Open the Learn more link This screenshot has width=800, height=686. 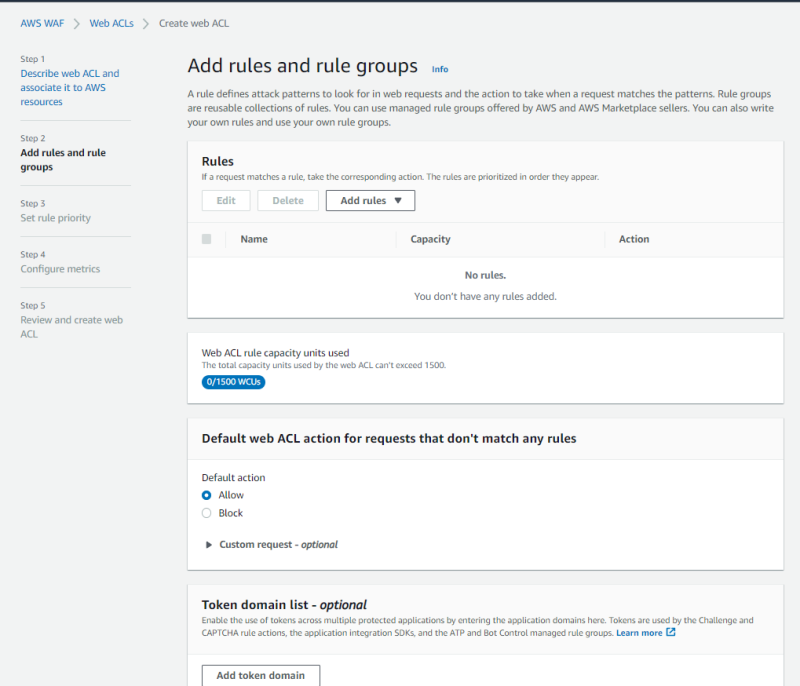pyautogui.click(x=638, y=633)
